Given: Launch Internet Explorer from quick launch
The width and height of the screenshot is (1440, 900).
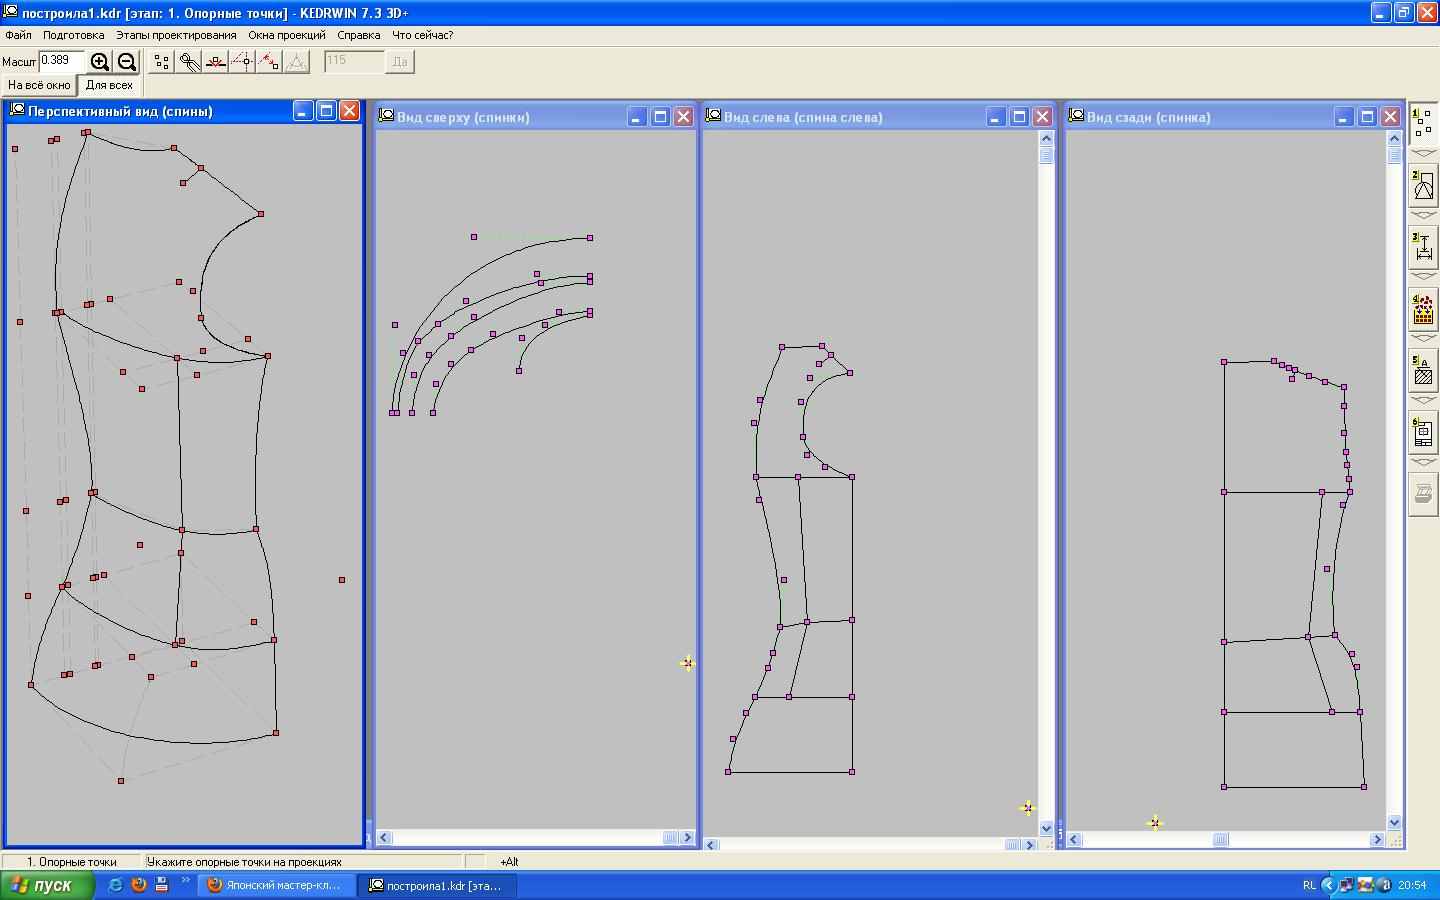Looking at the screenshot, I should (115, 885).
